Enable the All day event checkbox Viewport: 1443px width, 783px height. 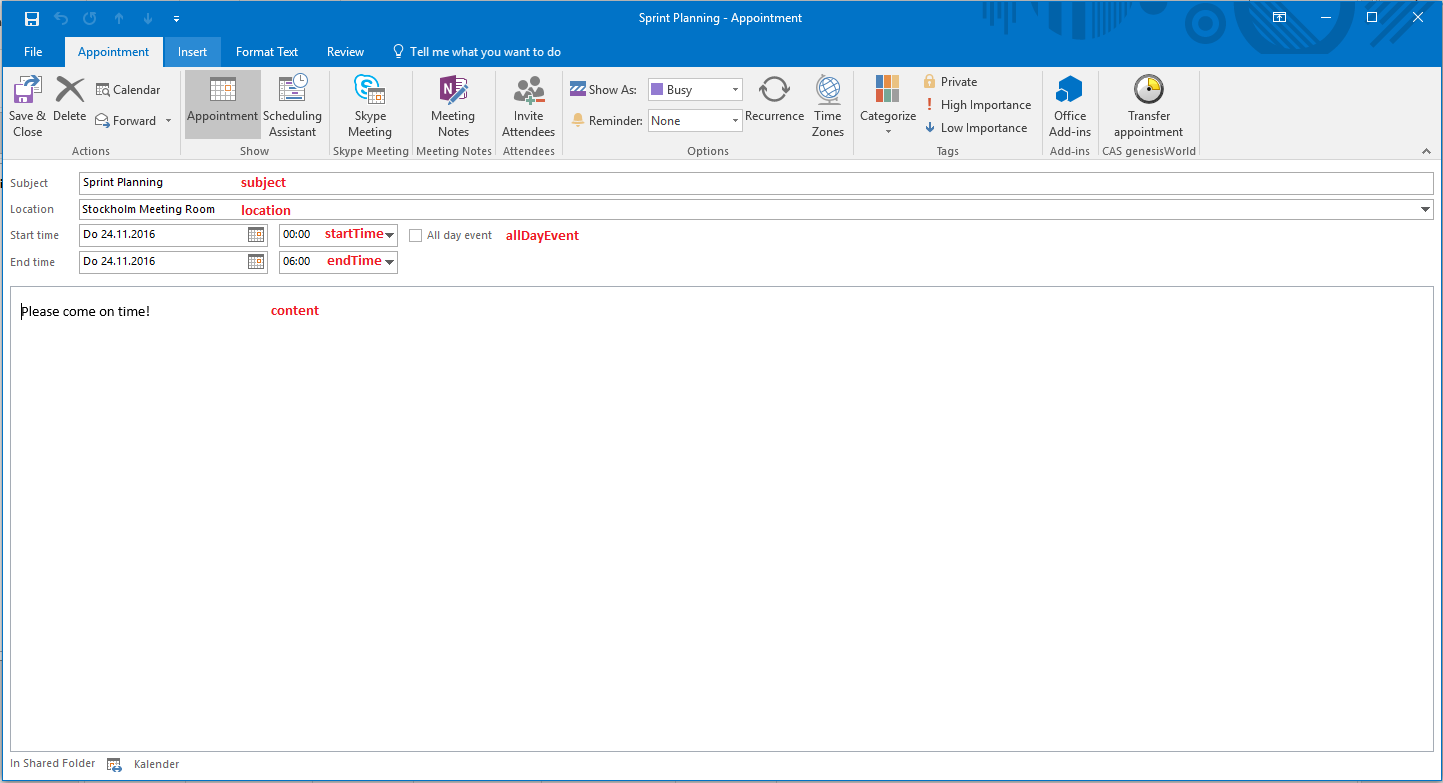pos(415,234)
